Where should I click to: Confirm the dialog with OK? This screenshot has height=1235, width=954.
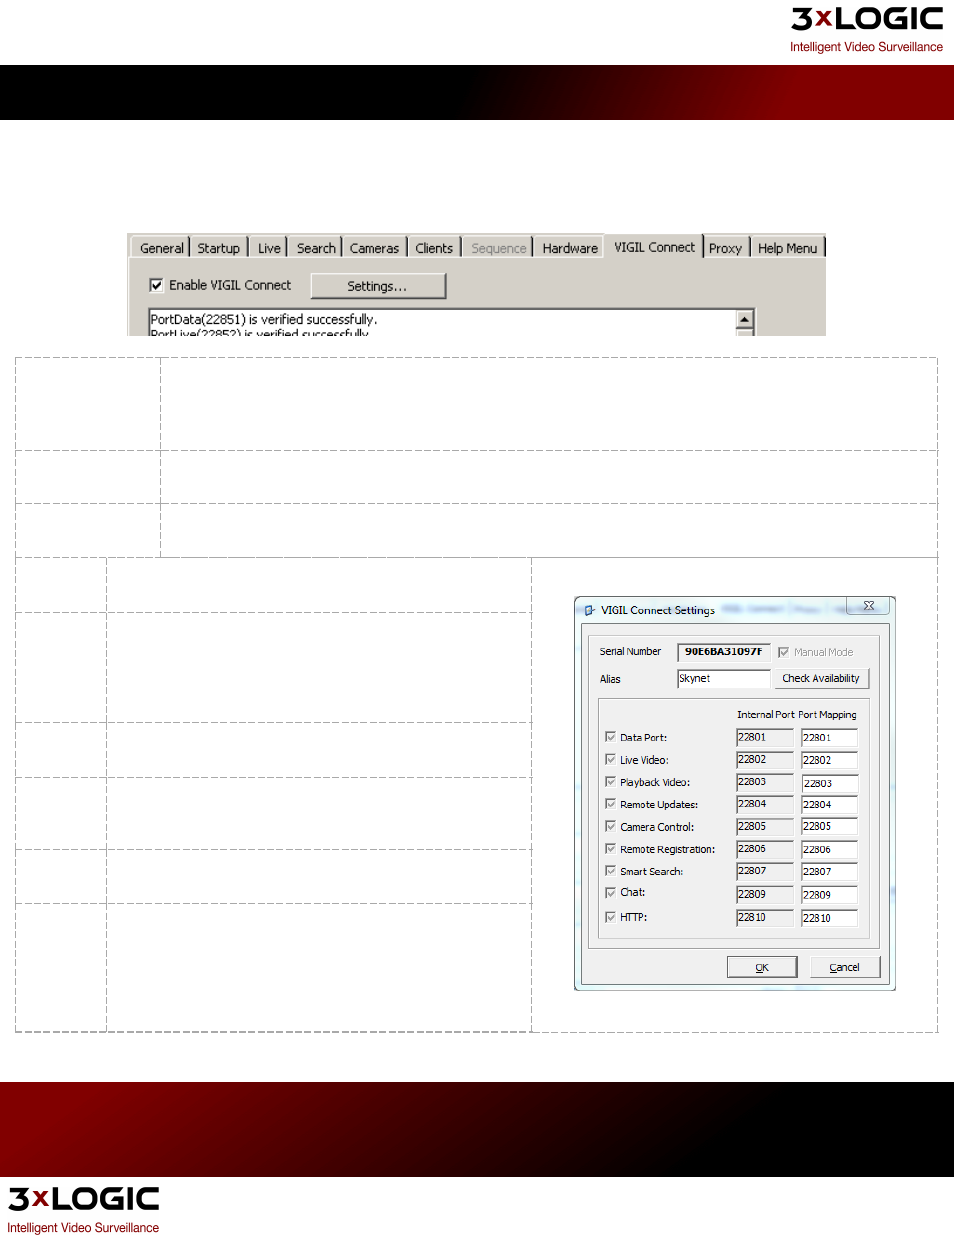[x=762, y=967]
